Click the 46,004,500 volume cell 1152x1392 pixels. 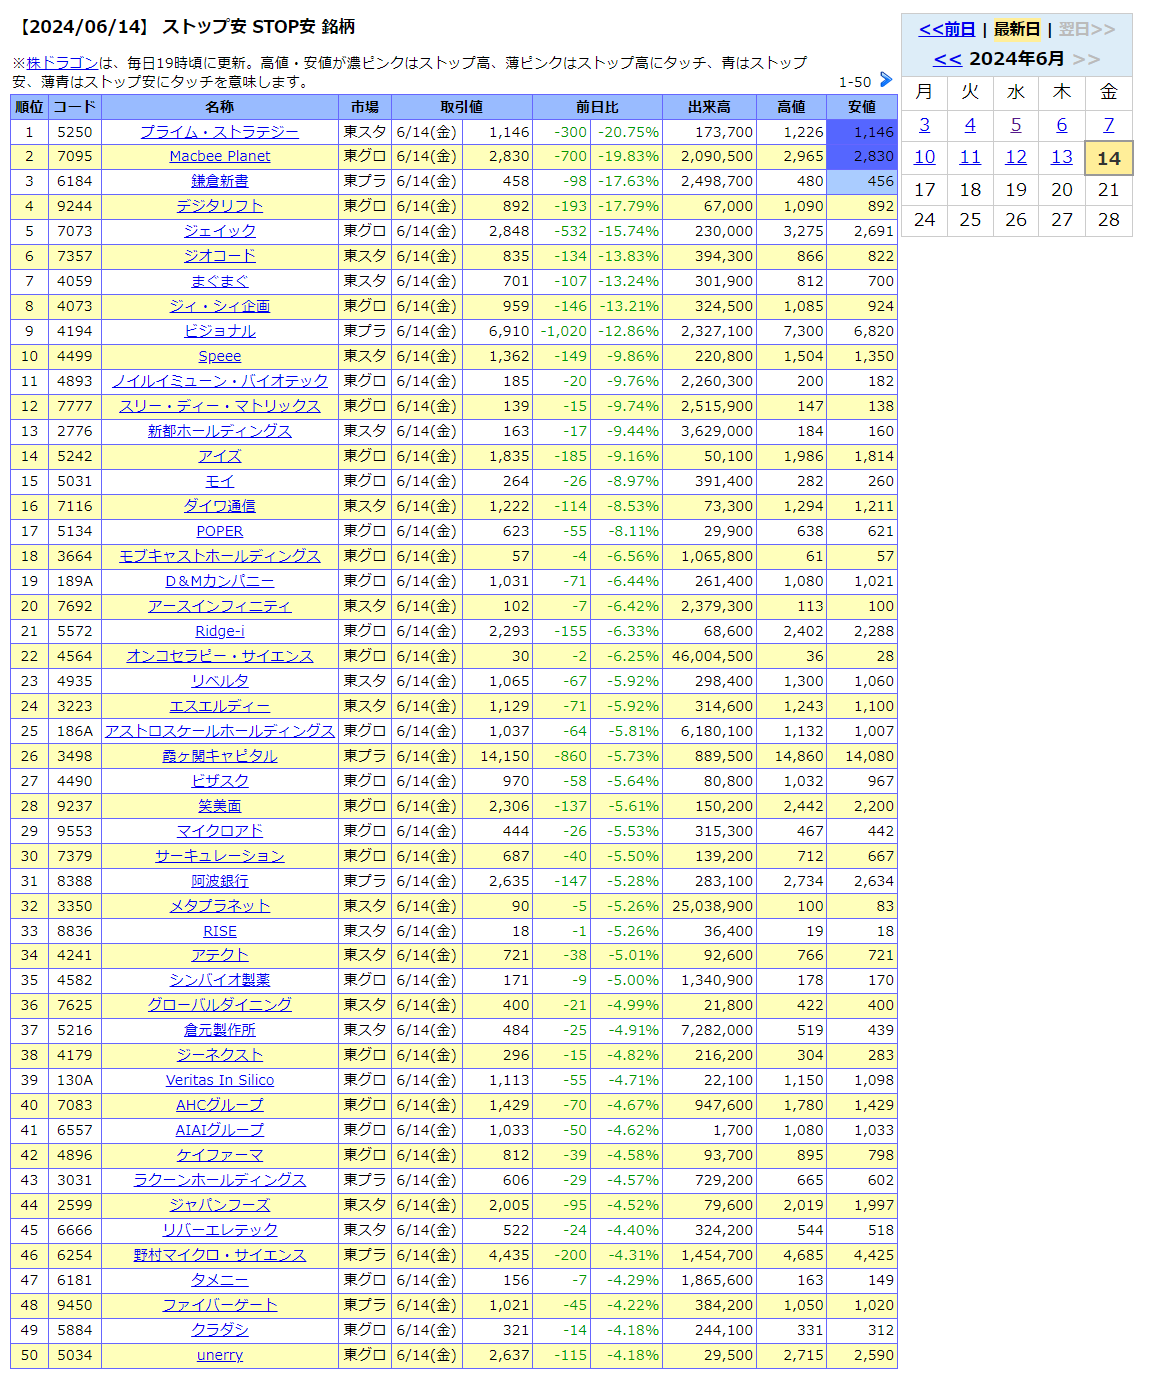coord(710,657)
